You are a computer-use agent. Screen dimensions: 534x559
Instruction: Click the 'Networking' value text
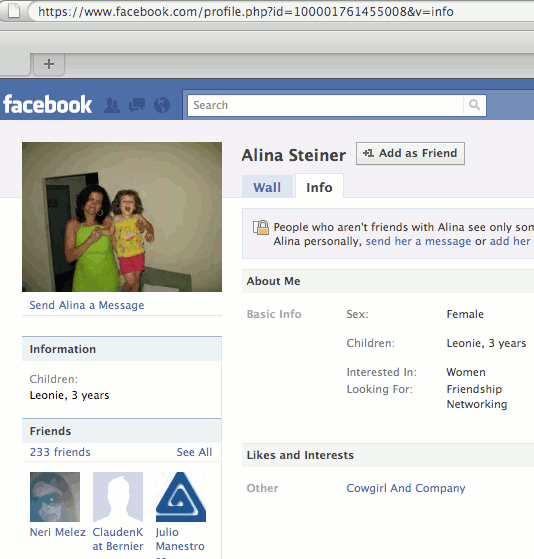(477, 404)
